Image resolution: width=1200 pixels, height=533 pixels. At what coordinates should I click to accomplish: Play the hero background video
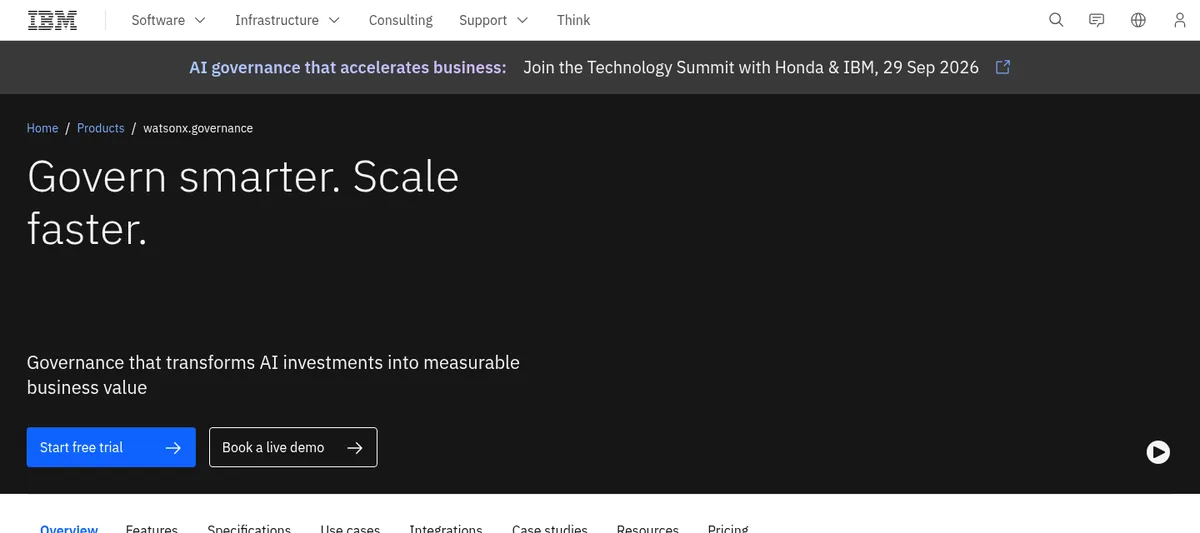tap(1158, 452)
